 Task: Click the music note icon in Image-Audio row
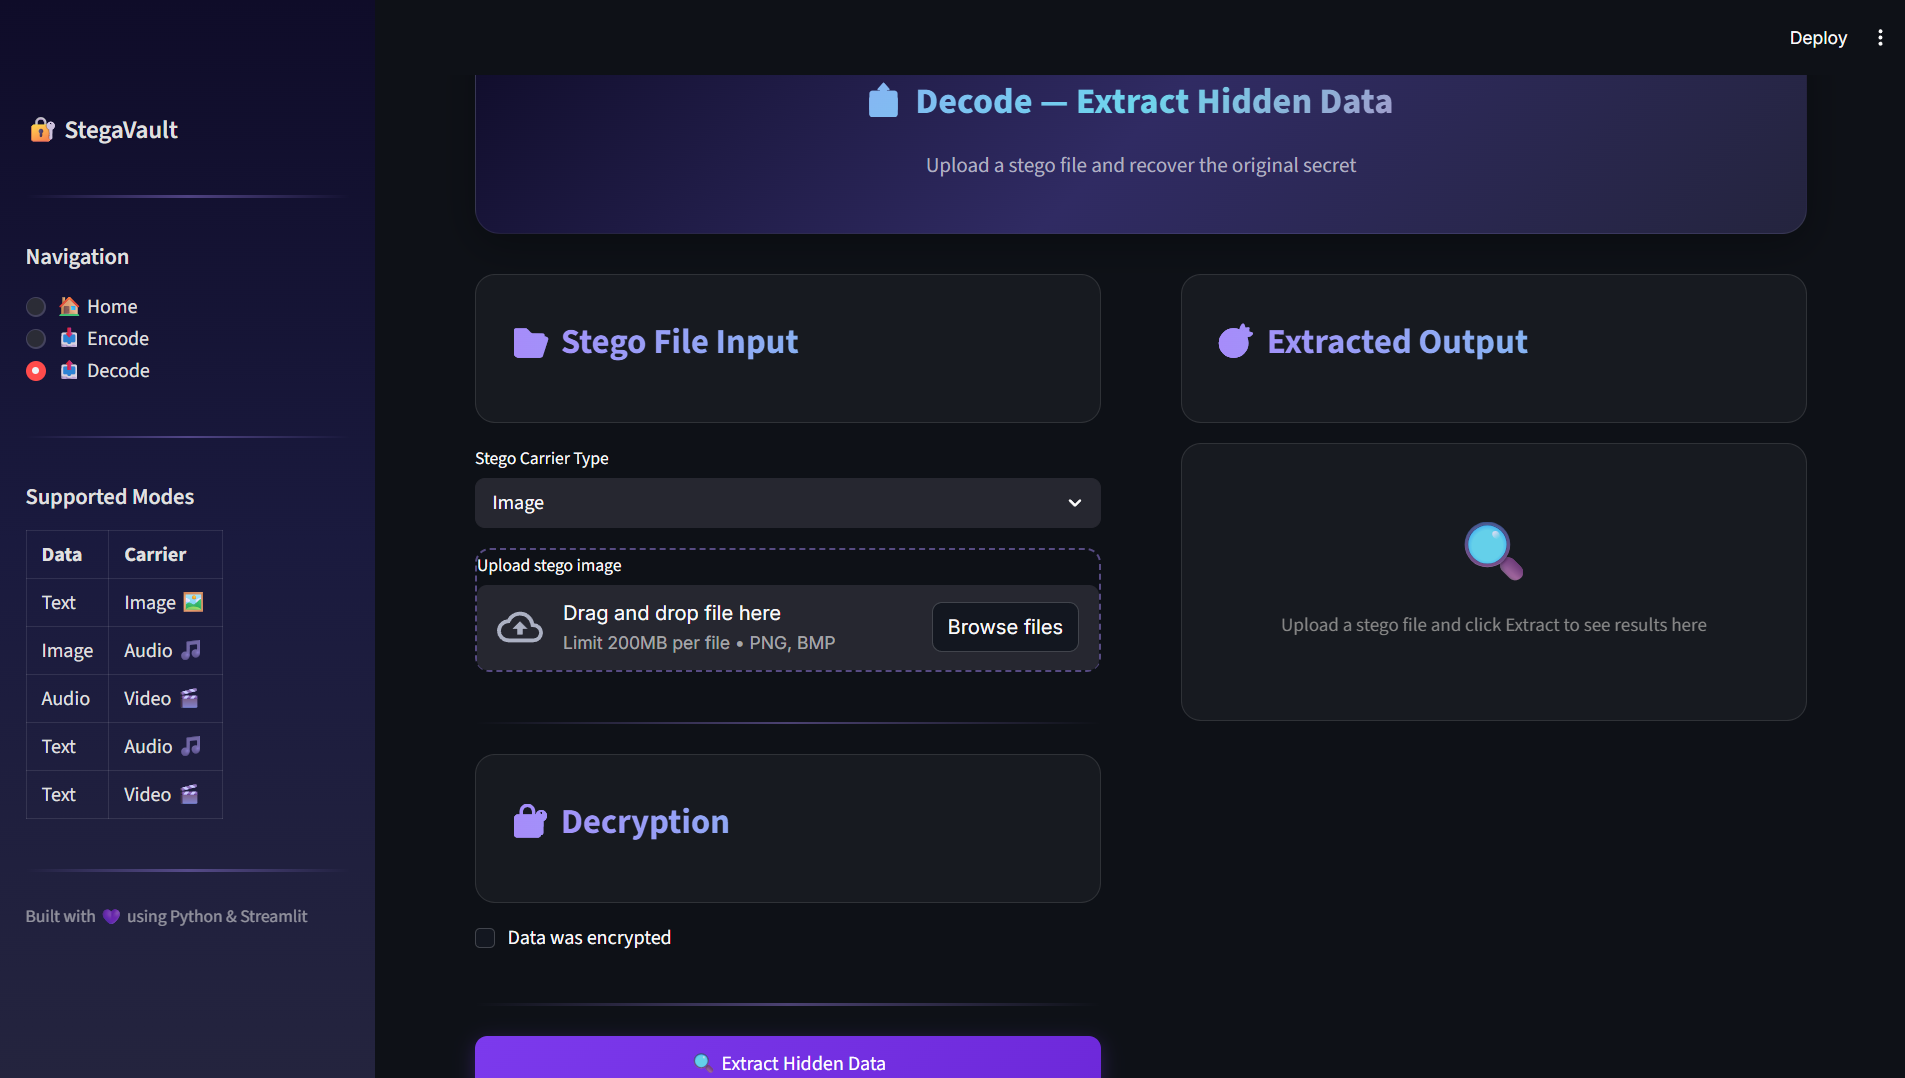coord(191,650)
